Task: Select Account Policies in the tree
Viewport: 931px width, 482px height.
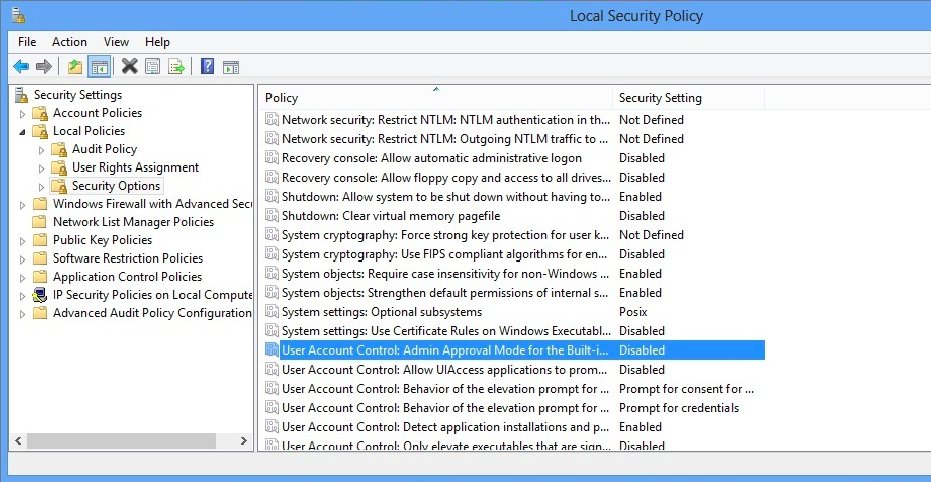Action: [97, 113]
